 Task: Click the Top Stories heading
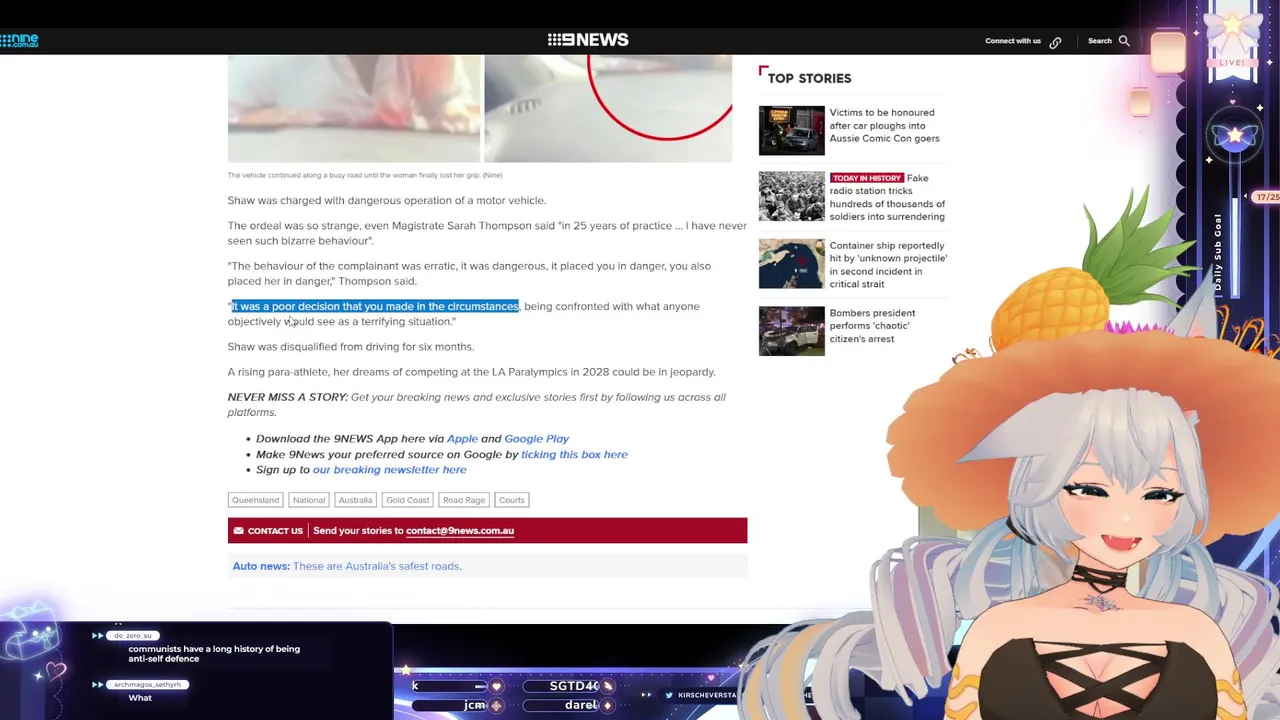pos(809,78)
